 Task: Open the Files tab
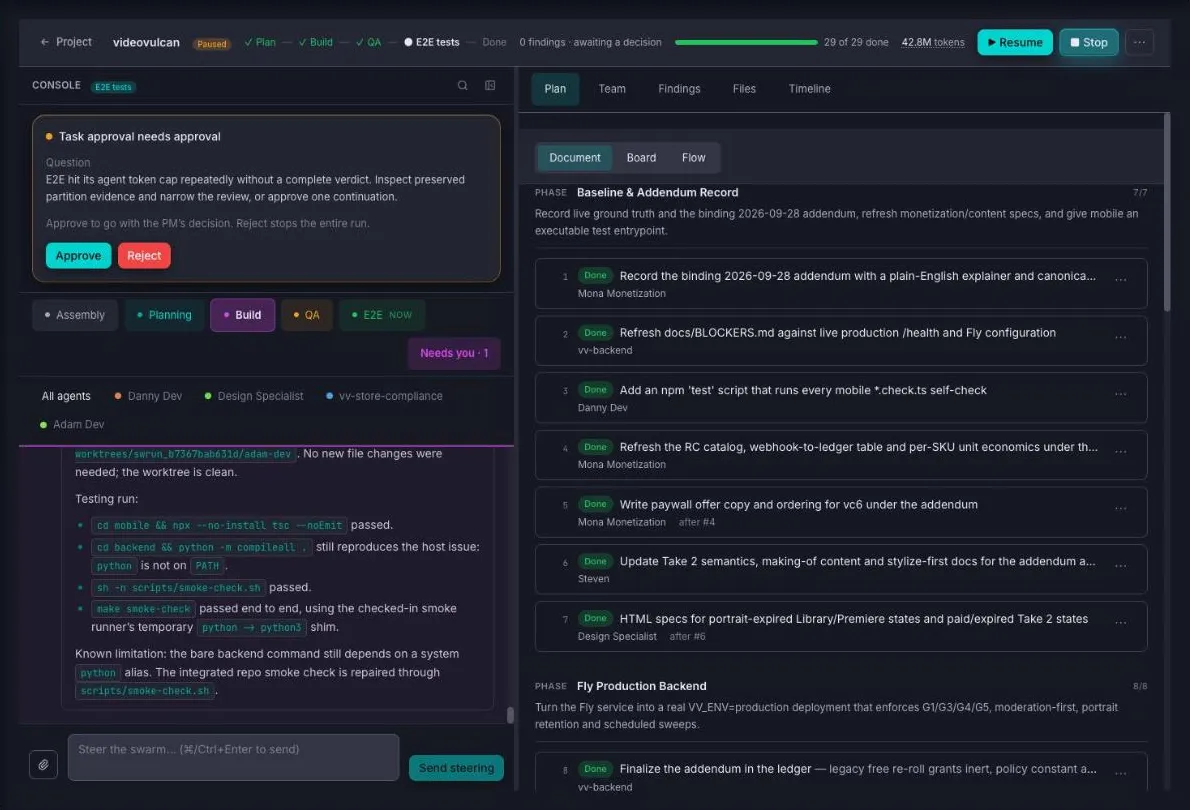tap(744, 89)
